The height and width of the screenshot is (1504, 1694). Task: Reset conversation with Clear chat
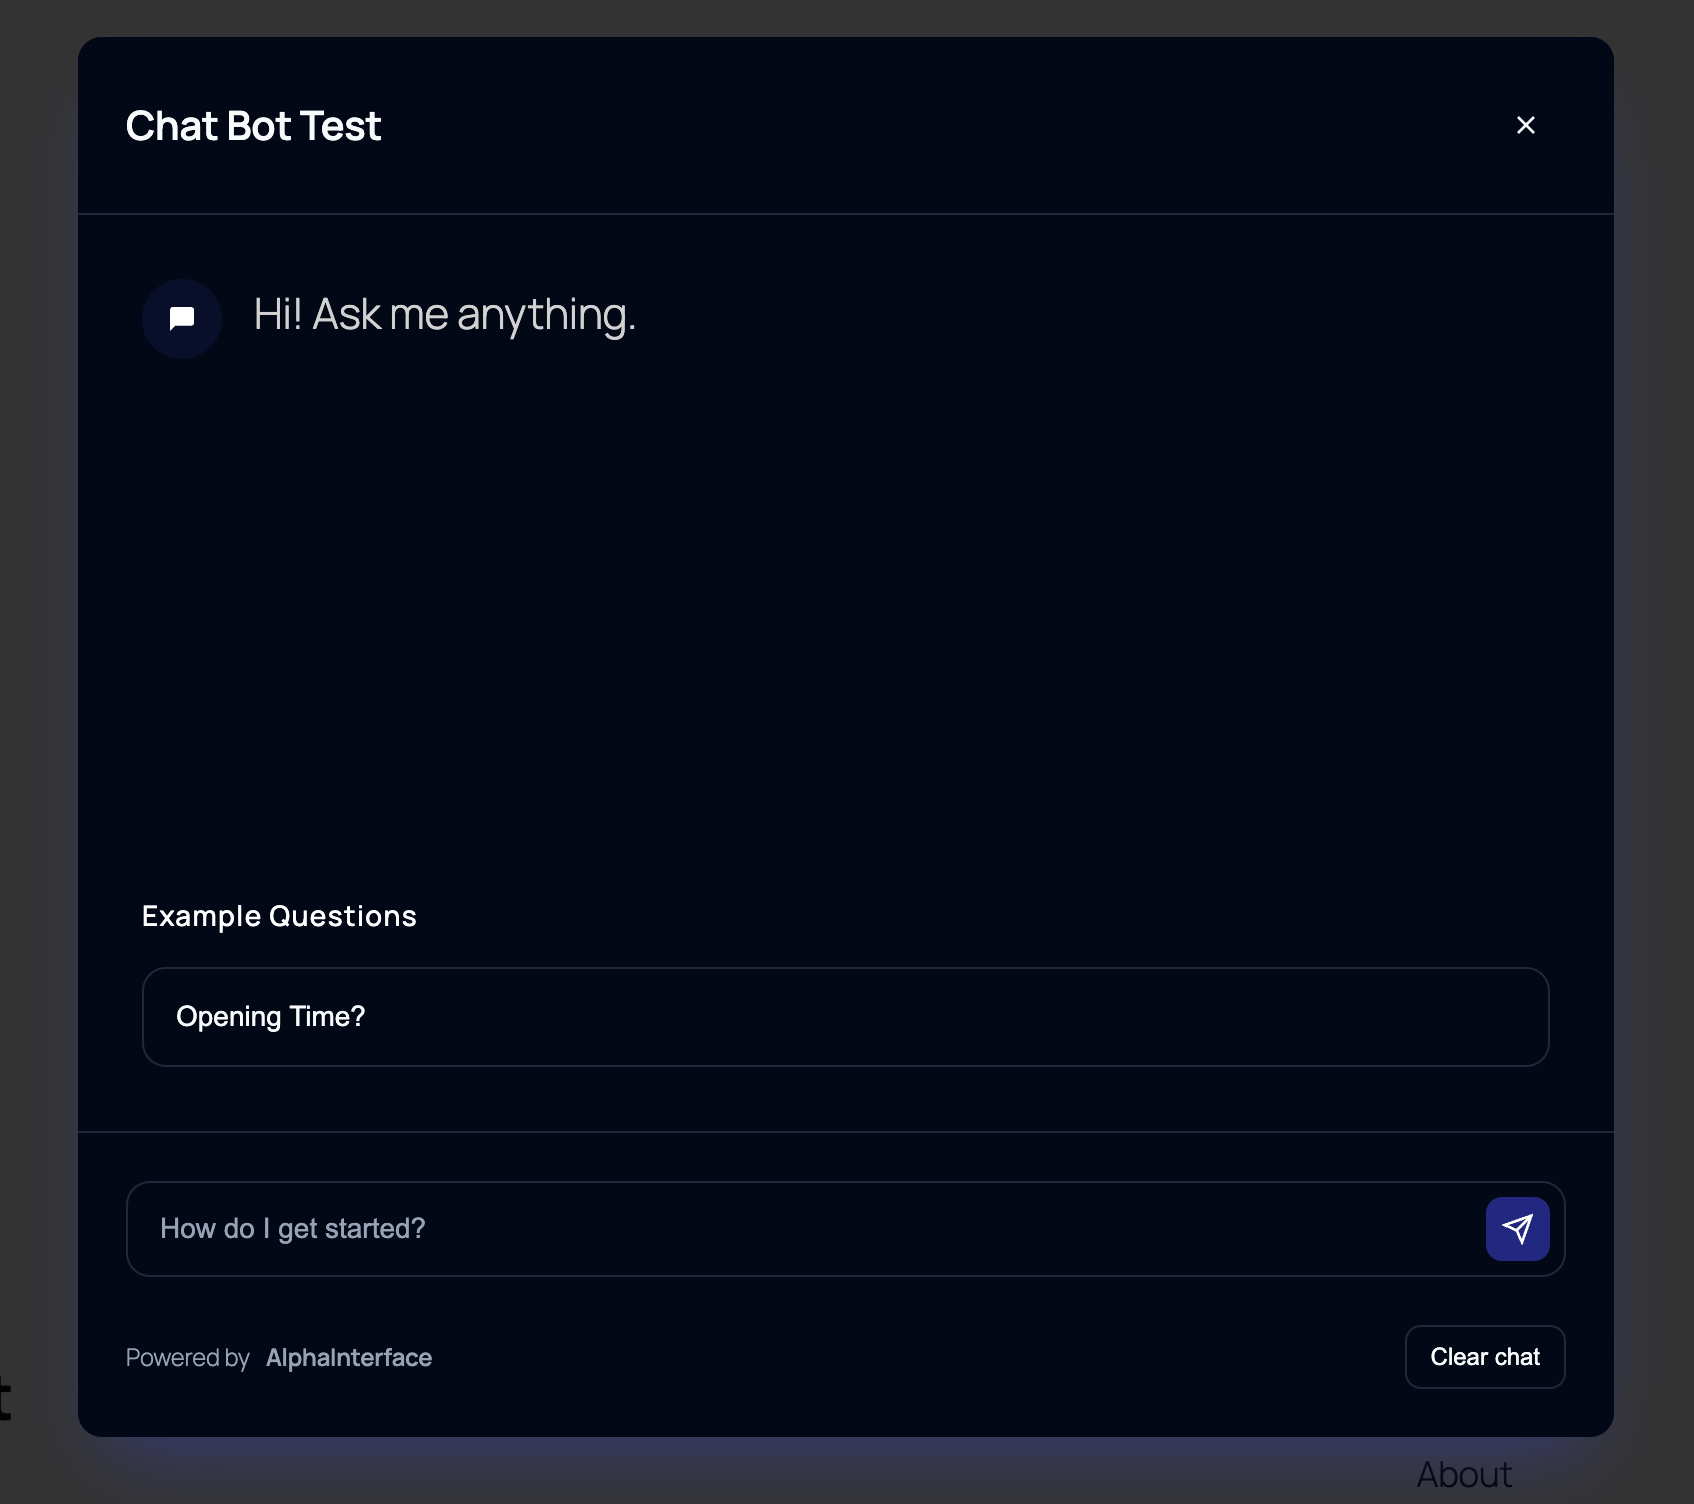[x=1485, y=1357]
